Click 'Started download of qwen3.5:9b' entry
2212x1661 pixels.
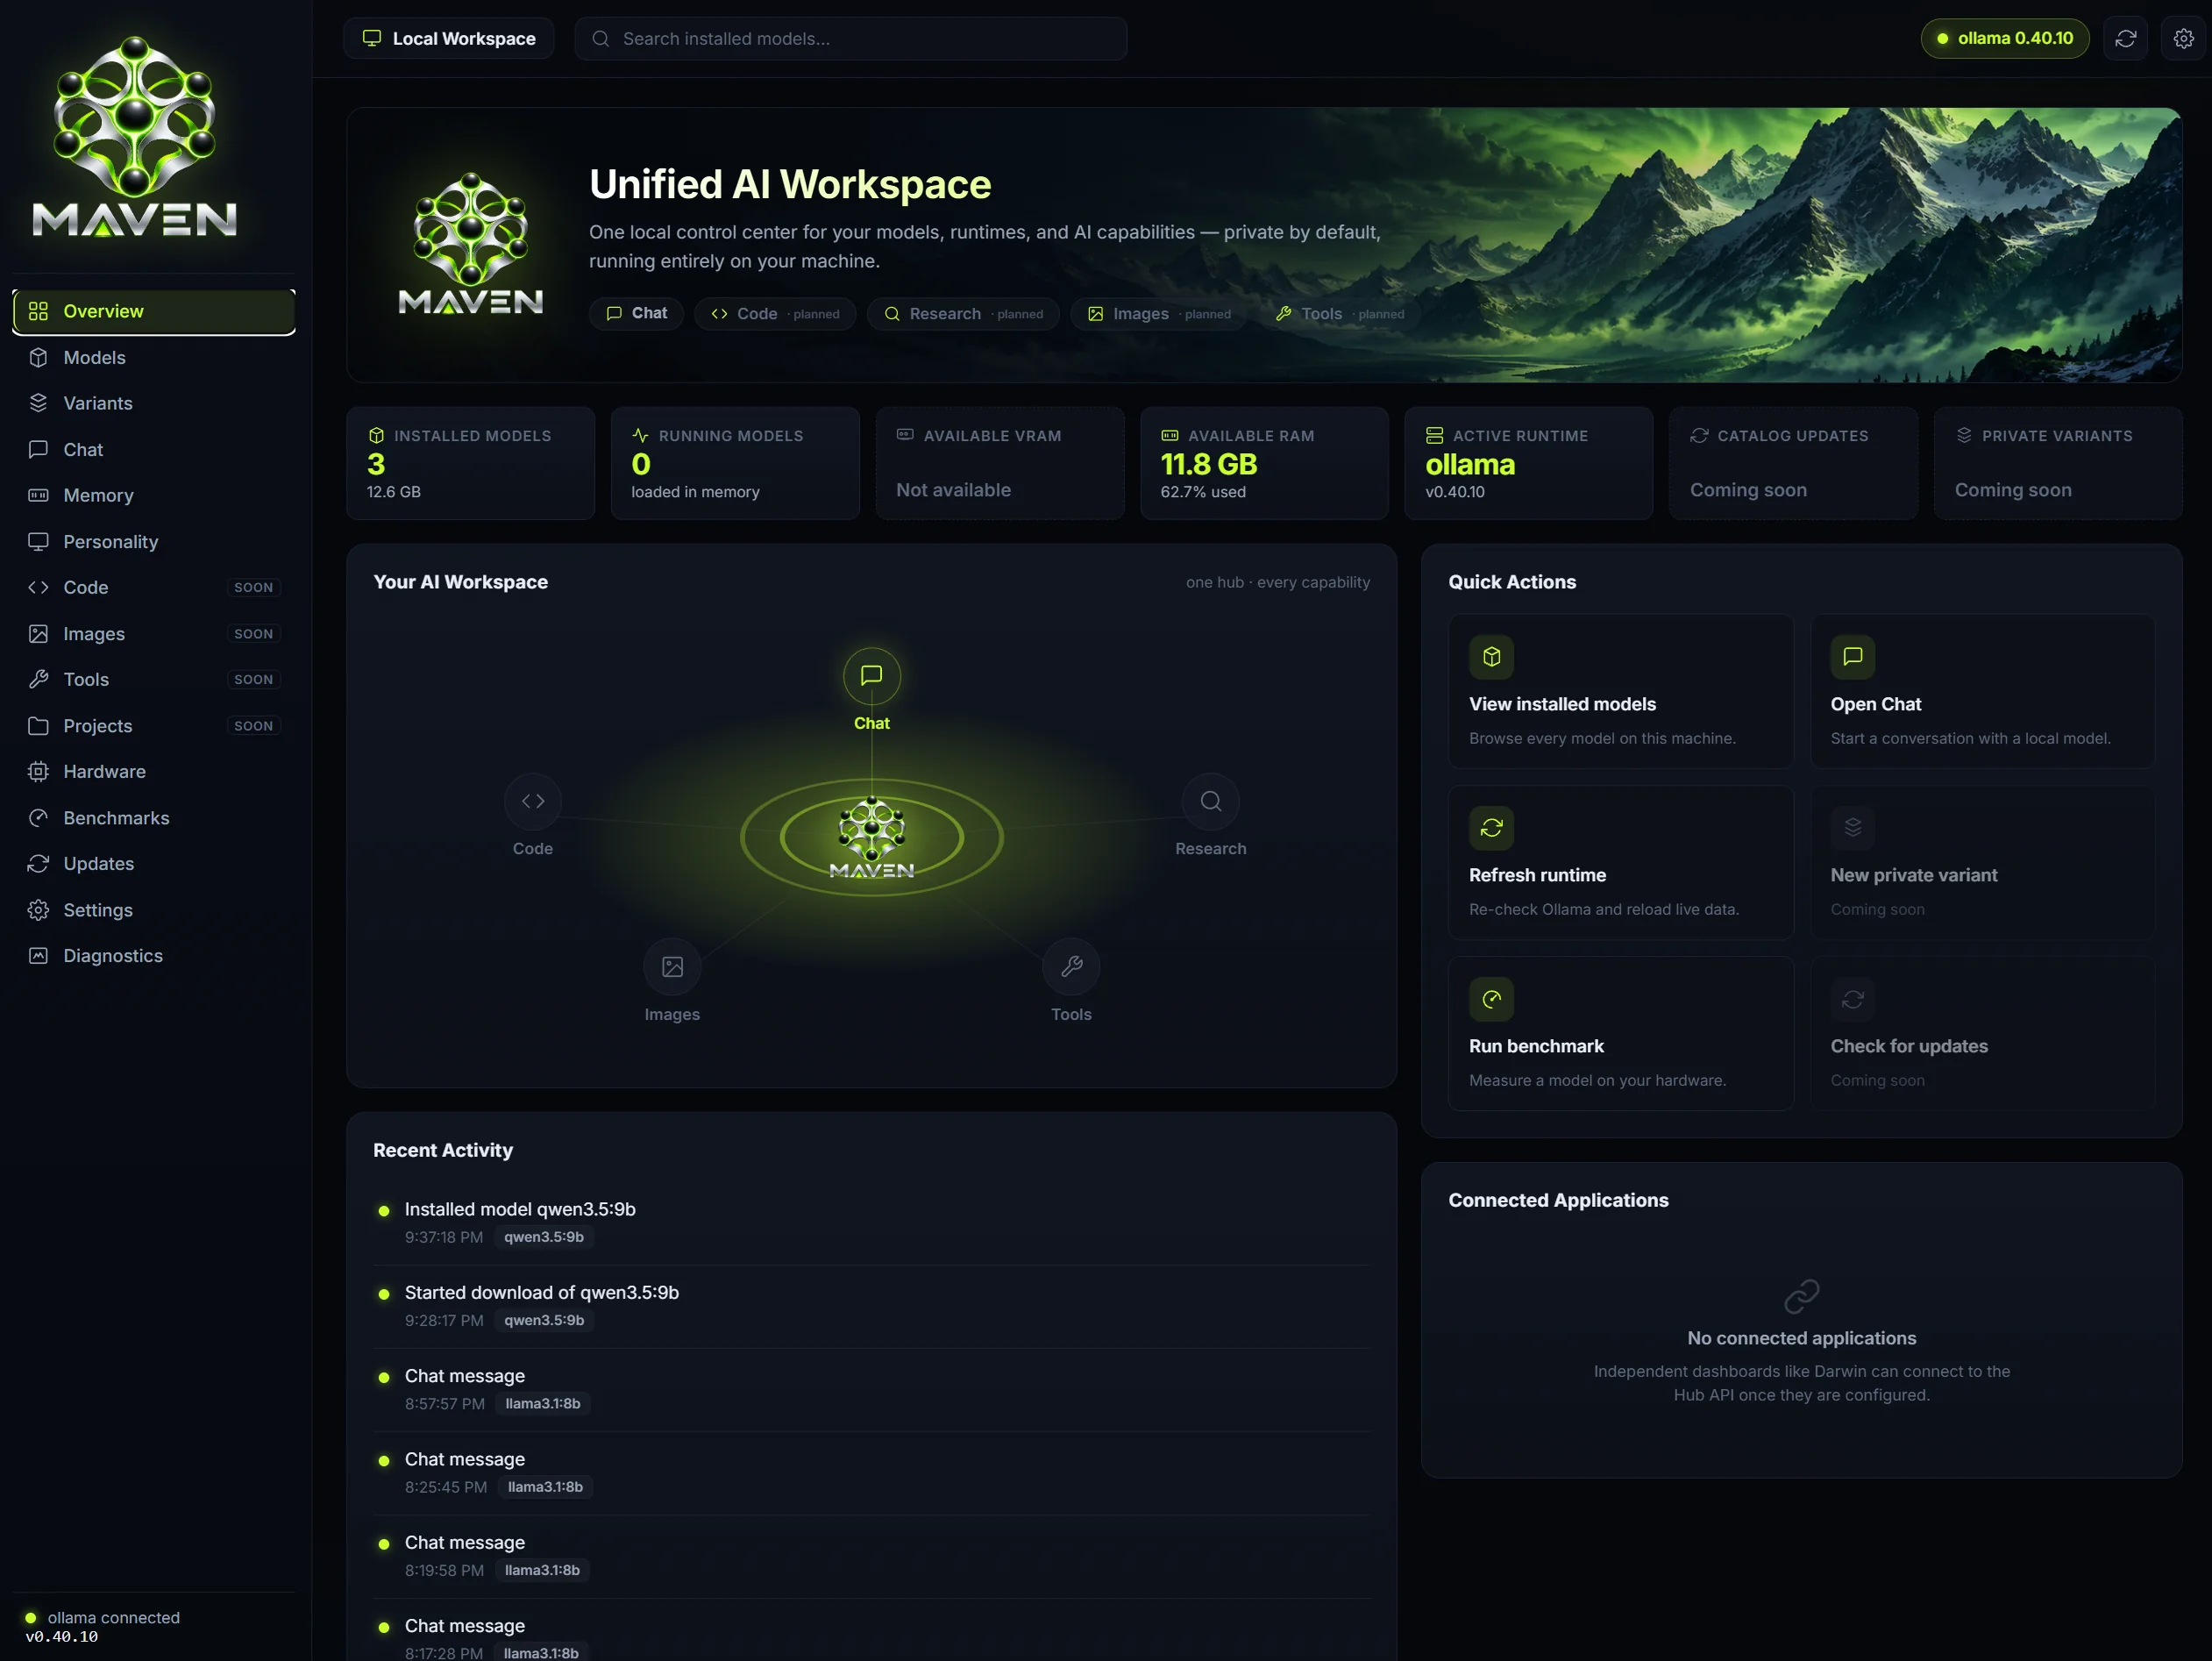click(871, 1306)
